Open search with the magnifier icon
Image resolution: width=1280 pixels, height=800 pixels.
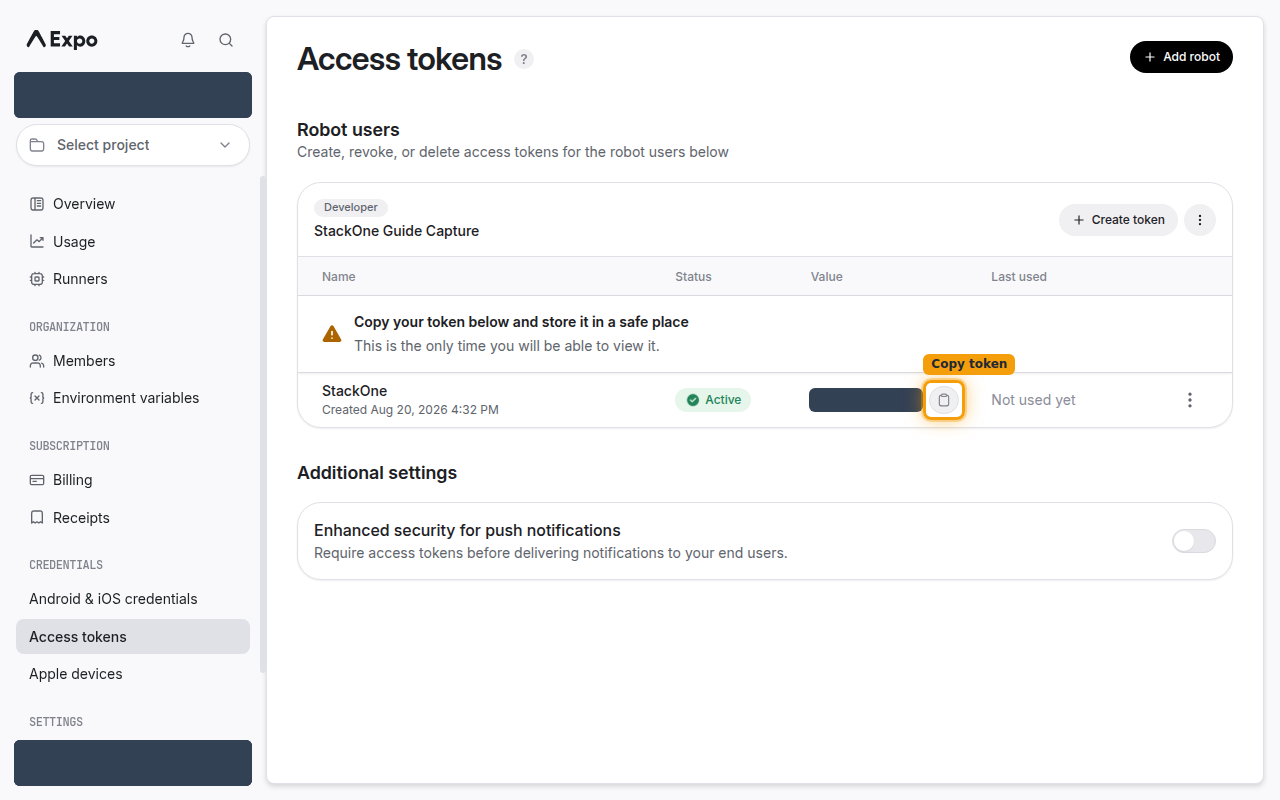(x=226, y=40)
